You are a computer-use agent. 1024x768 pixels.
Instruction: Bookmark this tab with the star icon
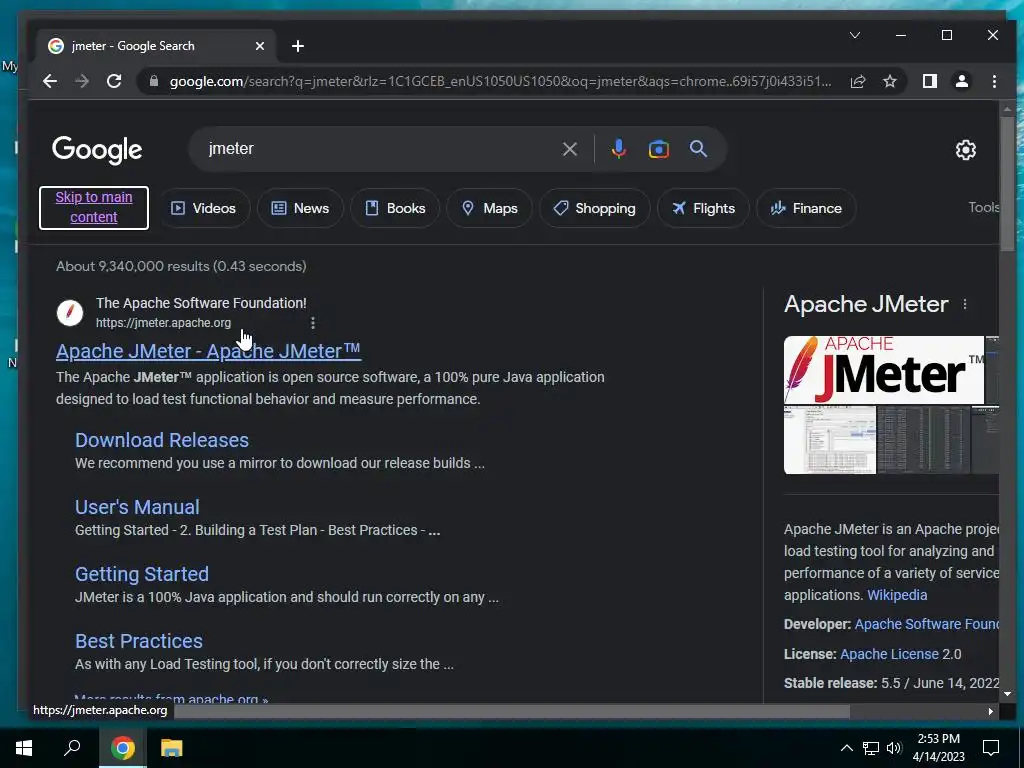pos(889,81)
